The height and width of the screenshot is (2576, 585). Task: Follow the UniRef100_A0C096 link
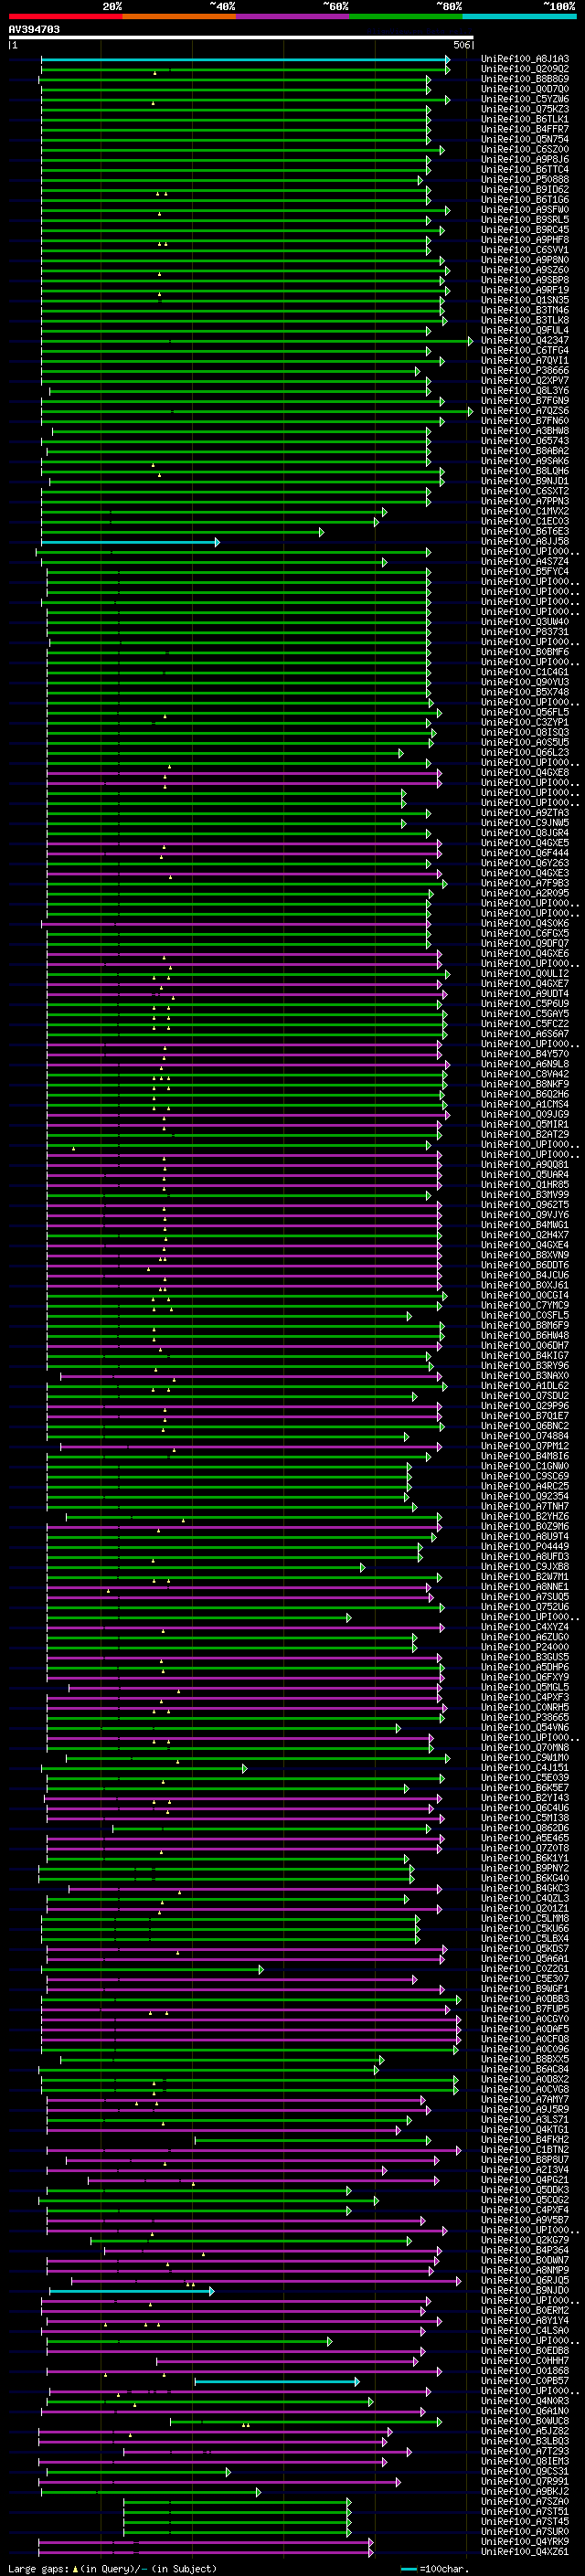pyautogui.click(x=525, y=2049)
